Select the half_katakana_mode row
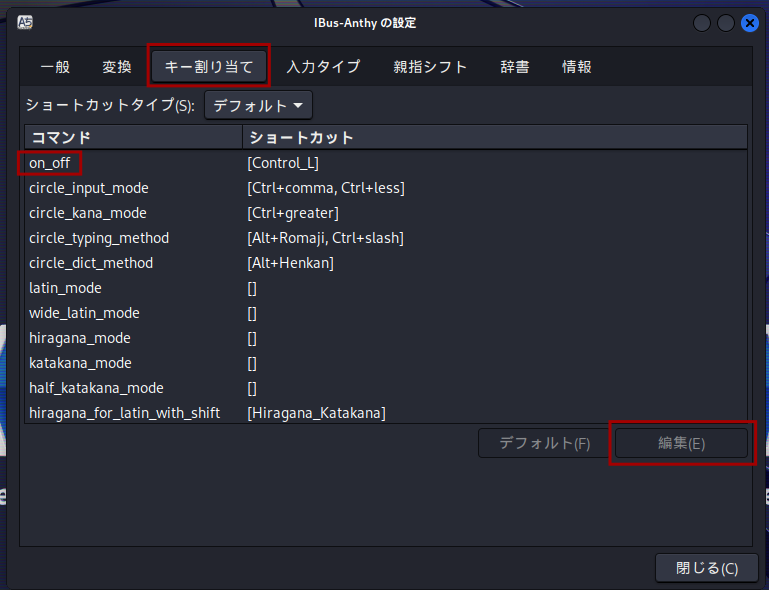Image resolution: width=769 pixels, height=590 pixels. (x=386, y=388)
